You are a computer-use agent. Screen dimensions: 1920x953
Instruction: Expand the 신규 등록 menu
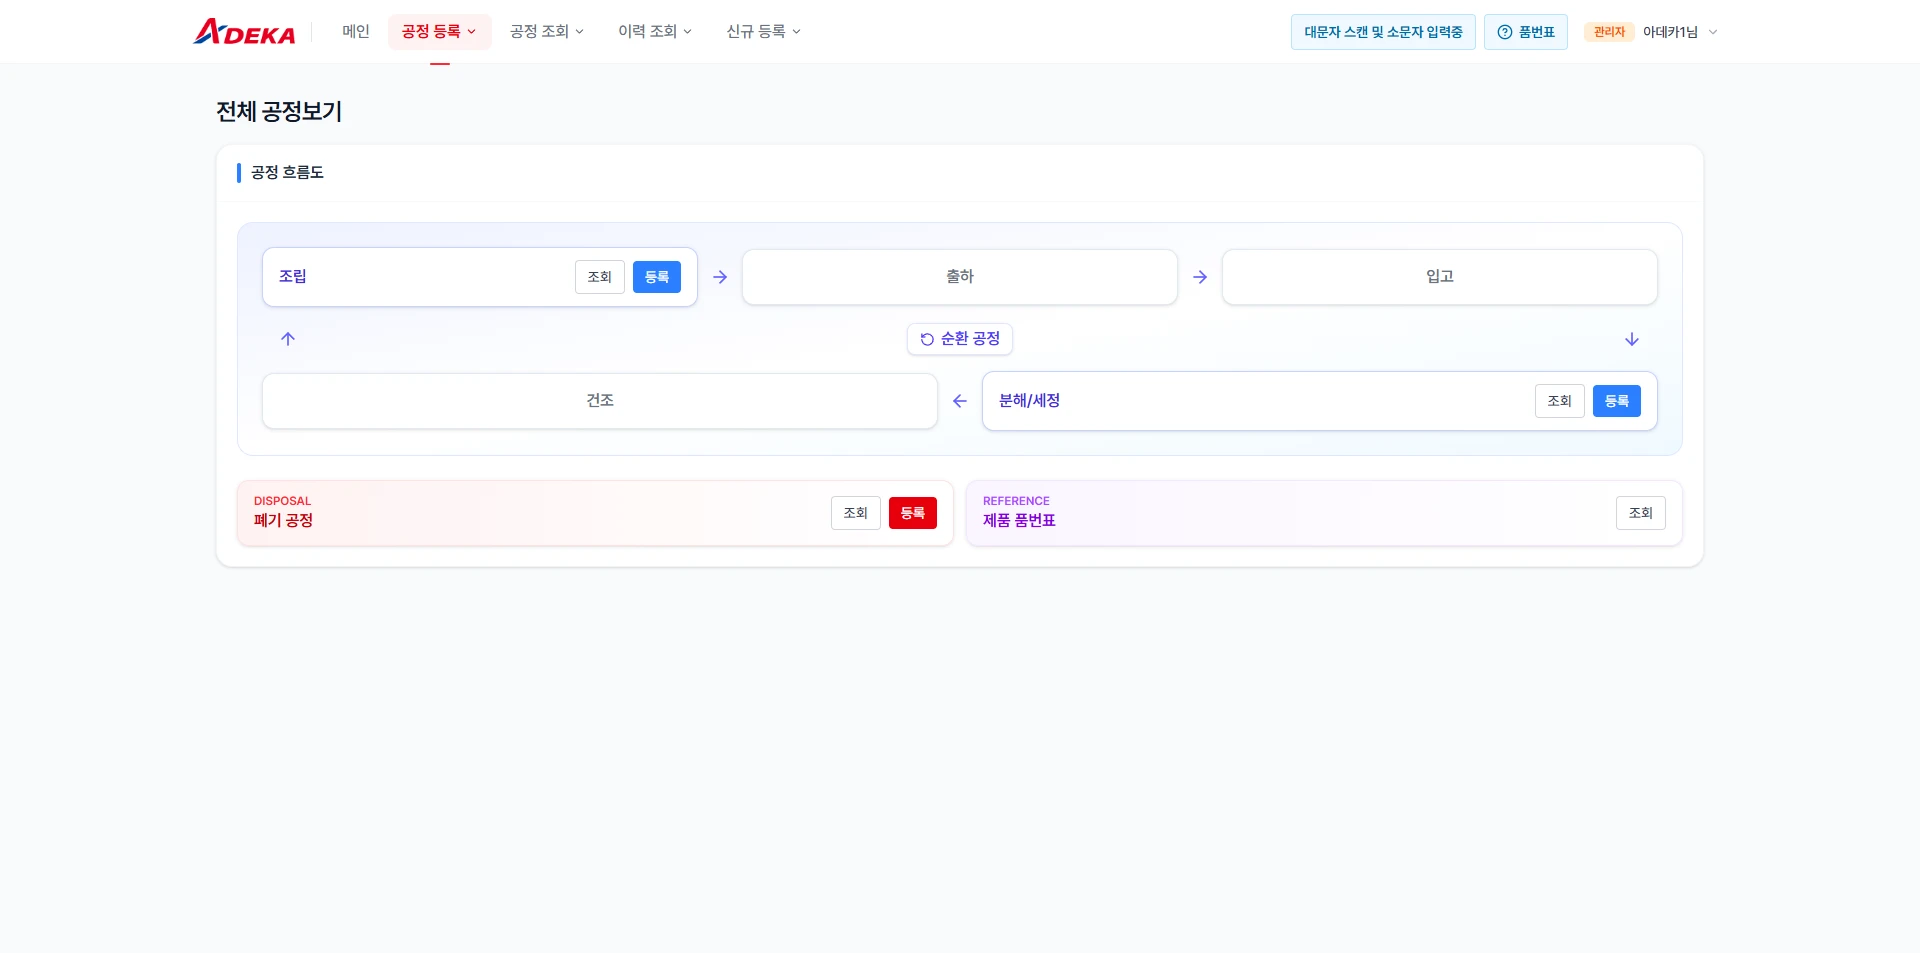763,32
